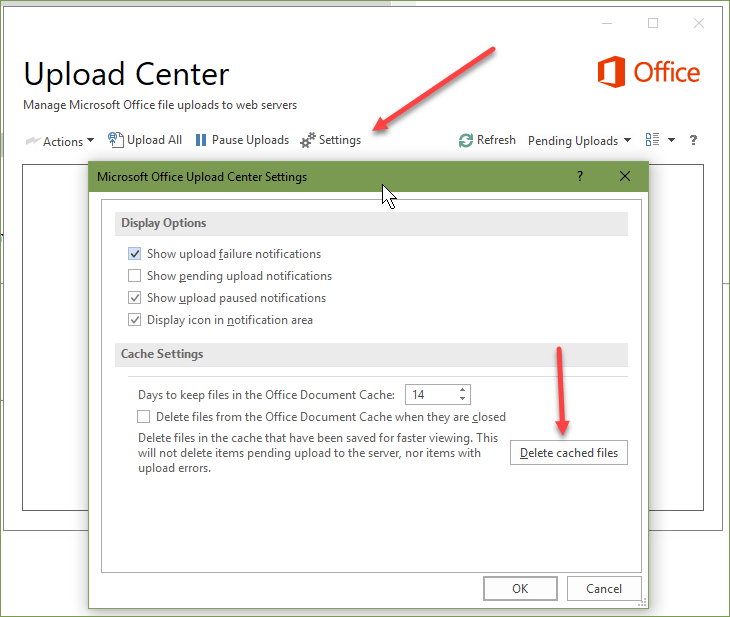Expand the view options arrow
Image resolution: width=730 pixels, height=617 pixels.
(671, 140)
